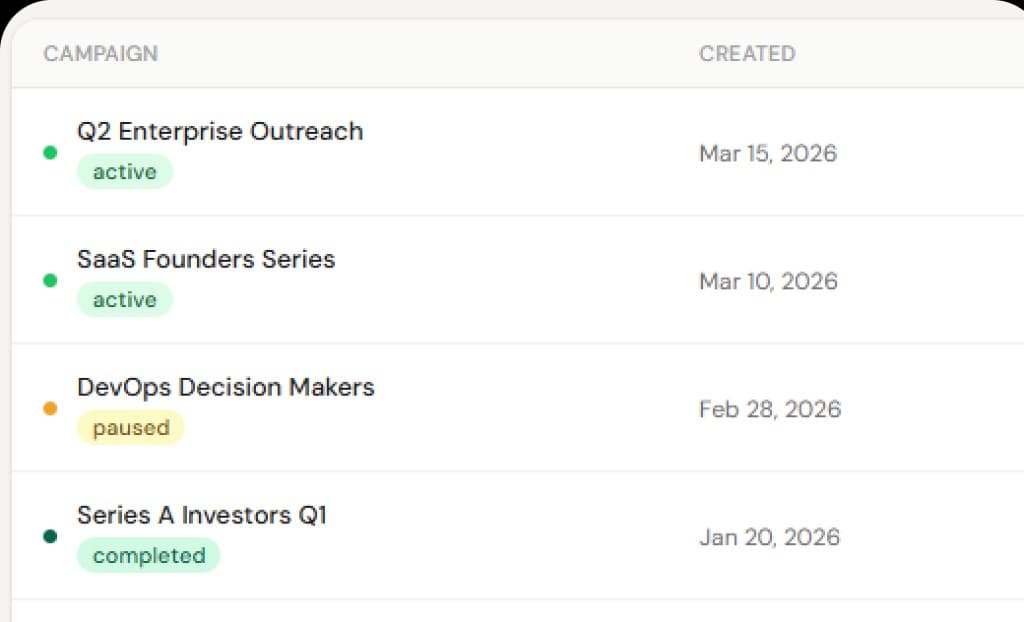Sort by CREATED column header
The height and width of the screenshot is (622, 1024).
coord(747,54)
